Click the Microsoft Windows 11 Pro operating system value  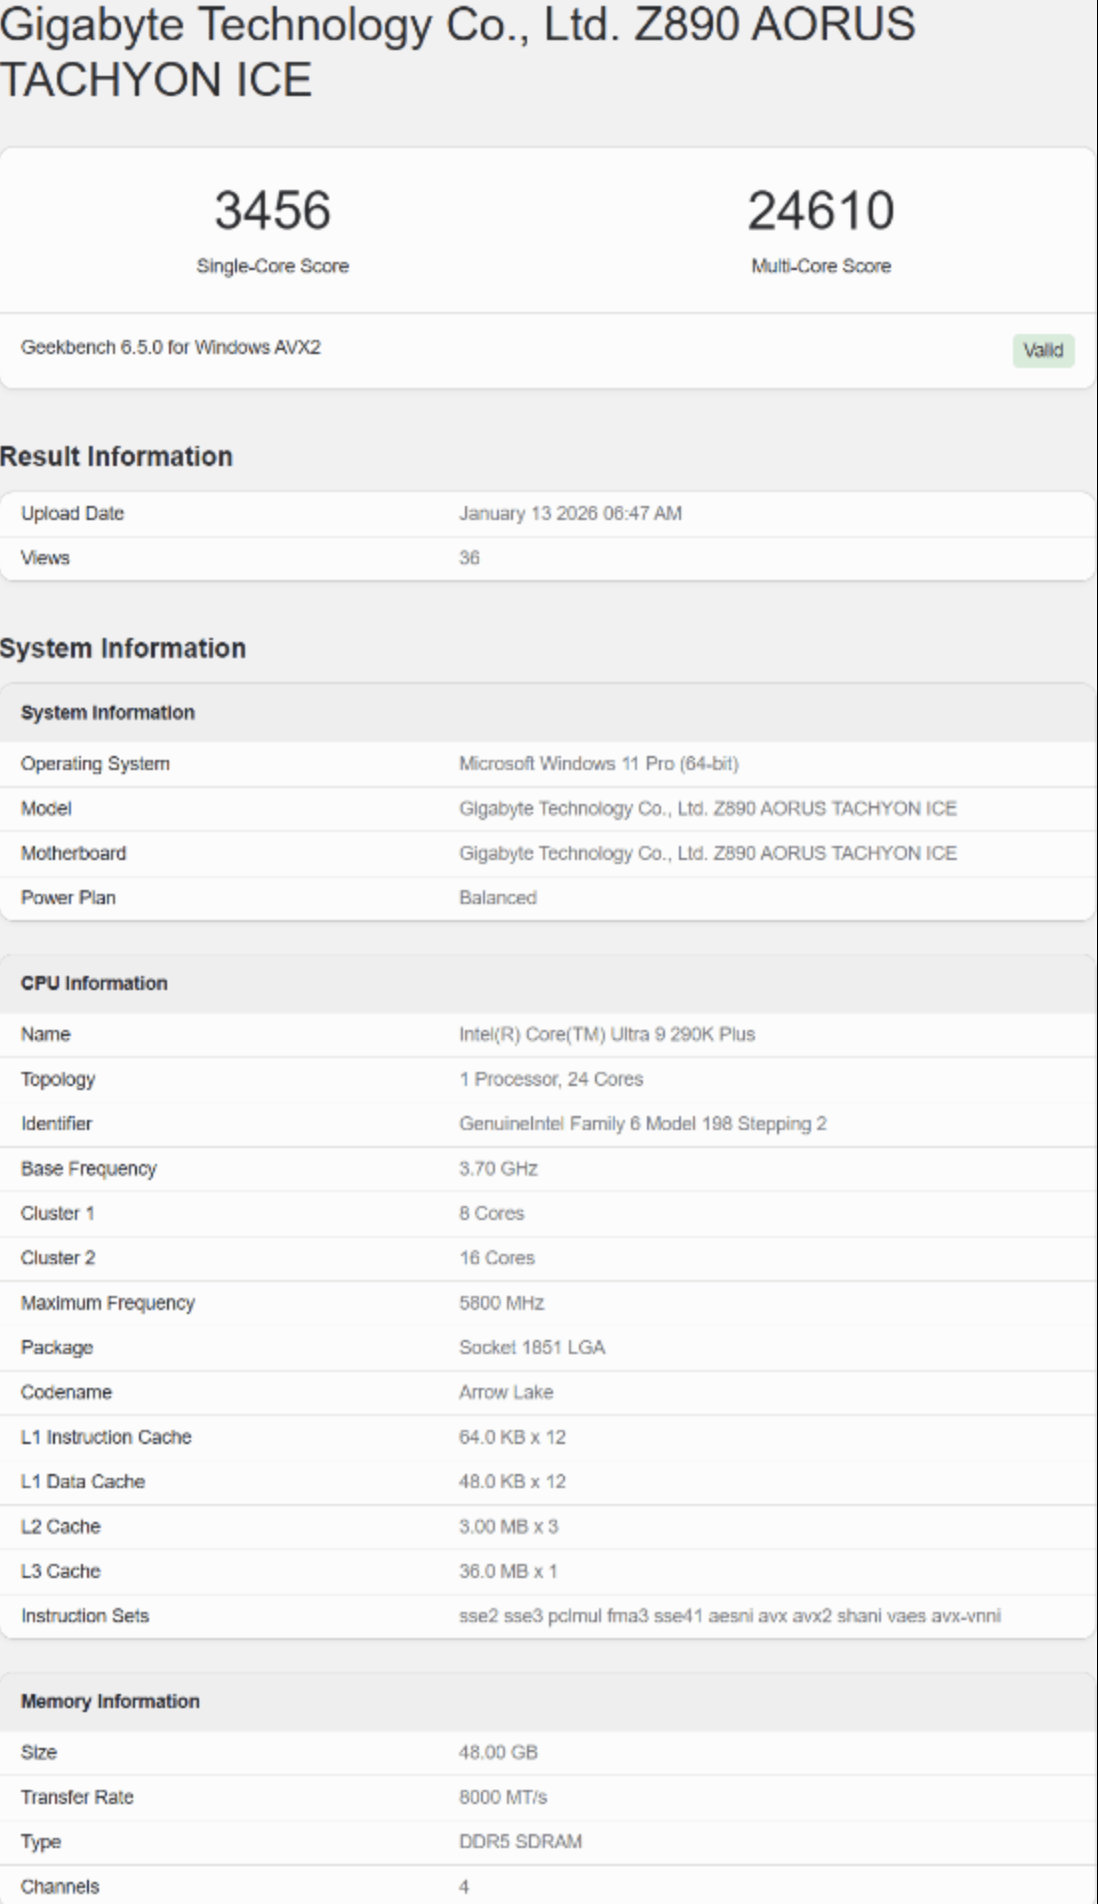tap(598, 764)
